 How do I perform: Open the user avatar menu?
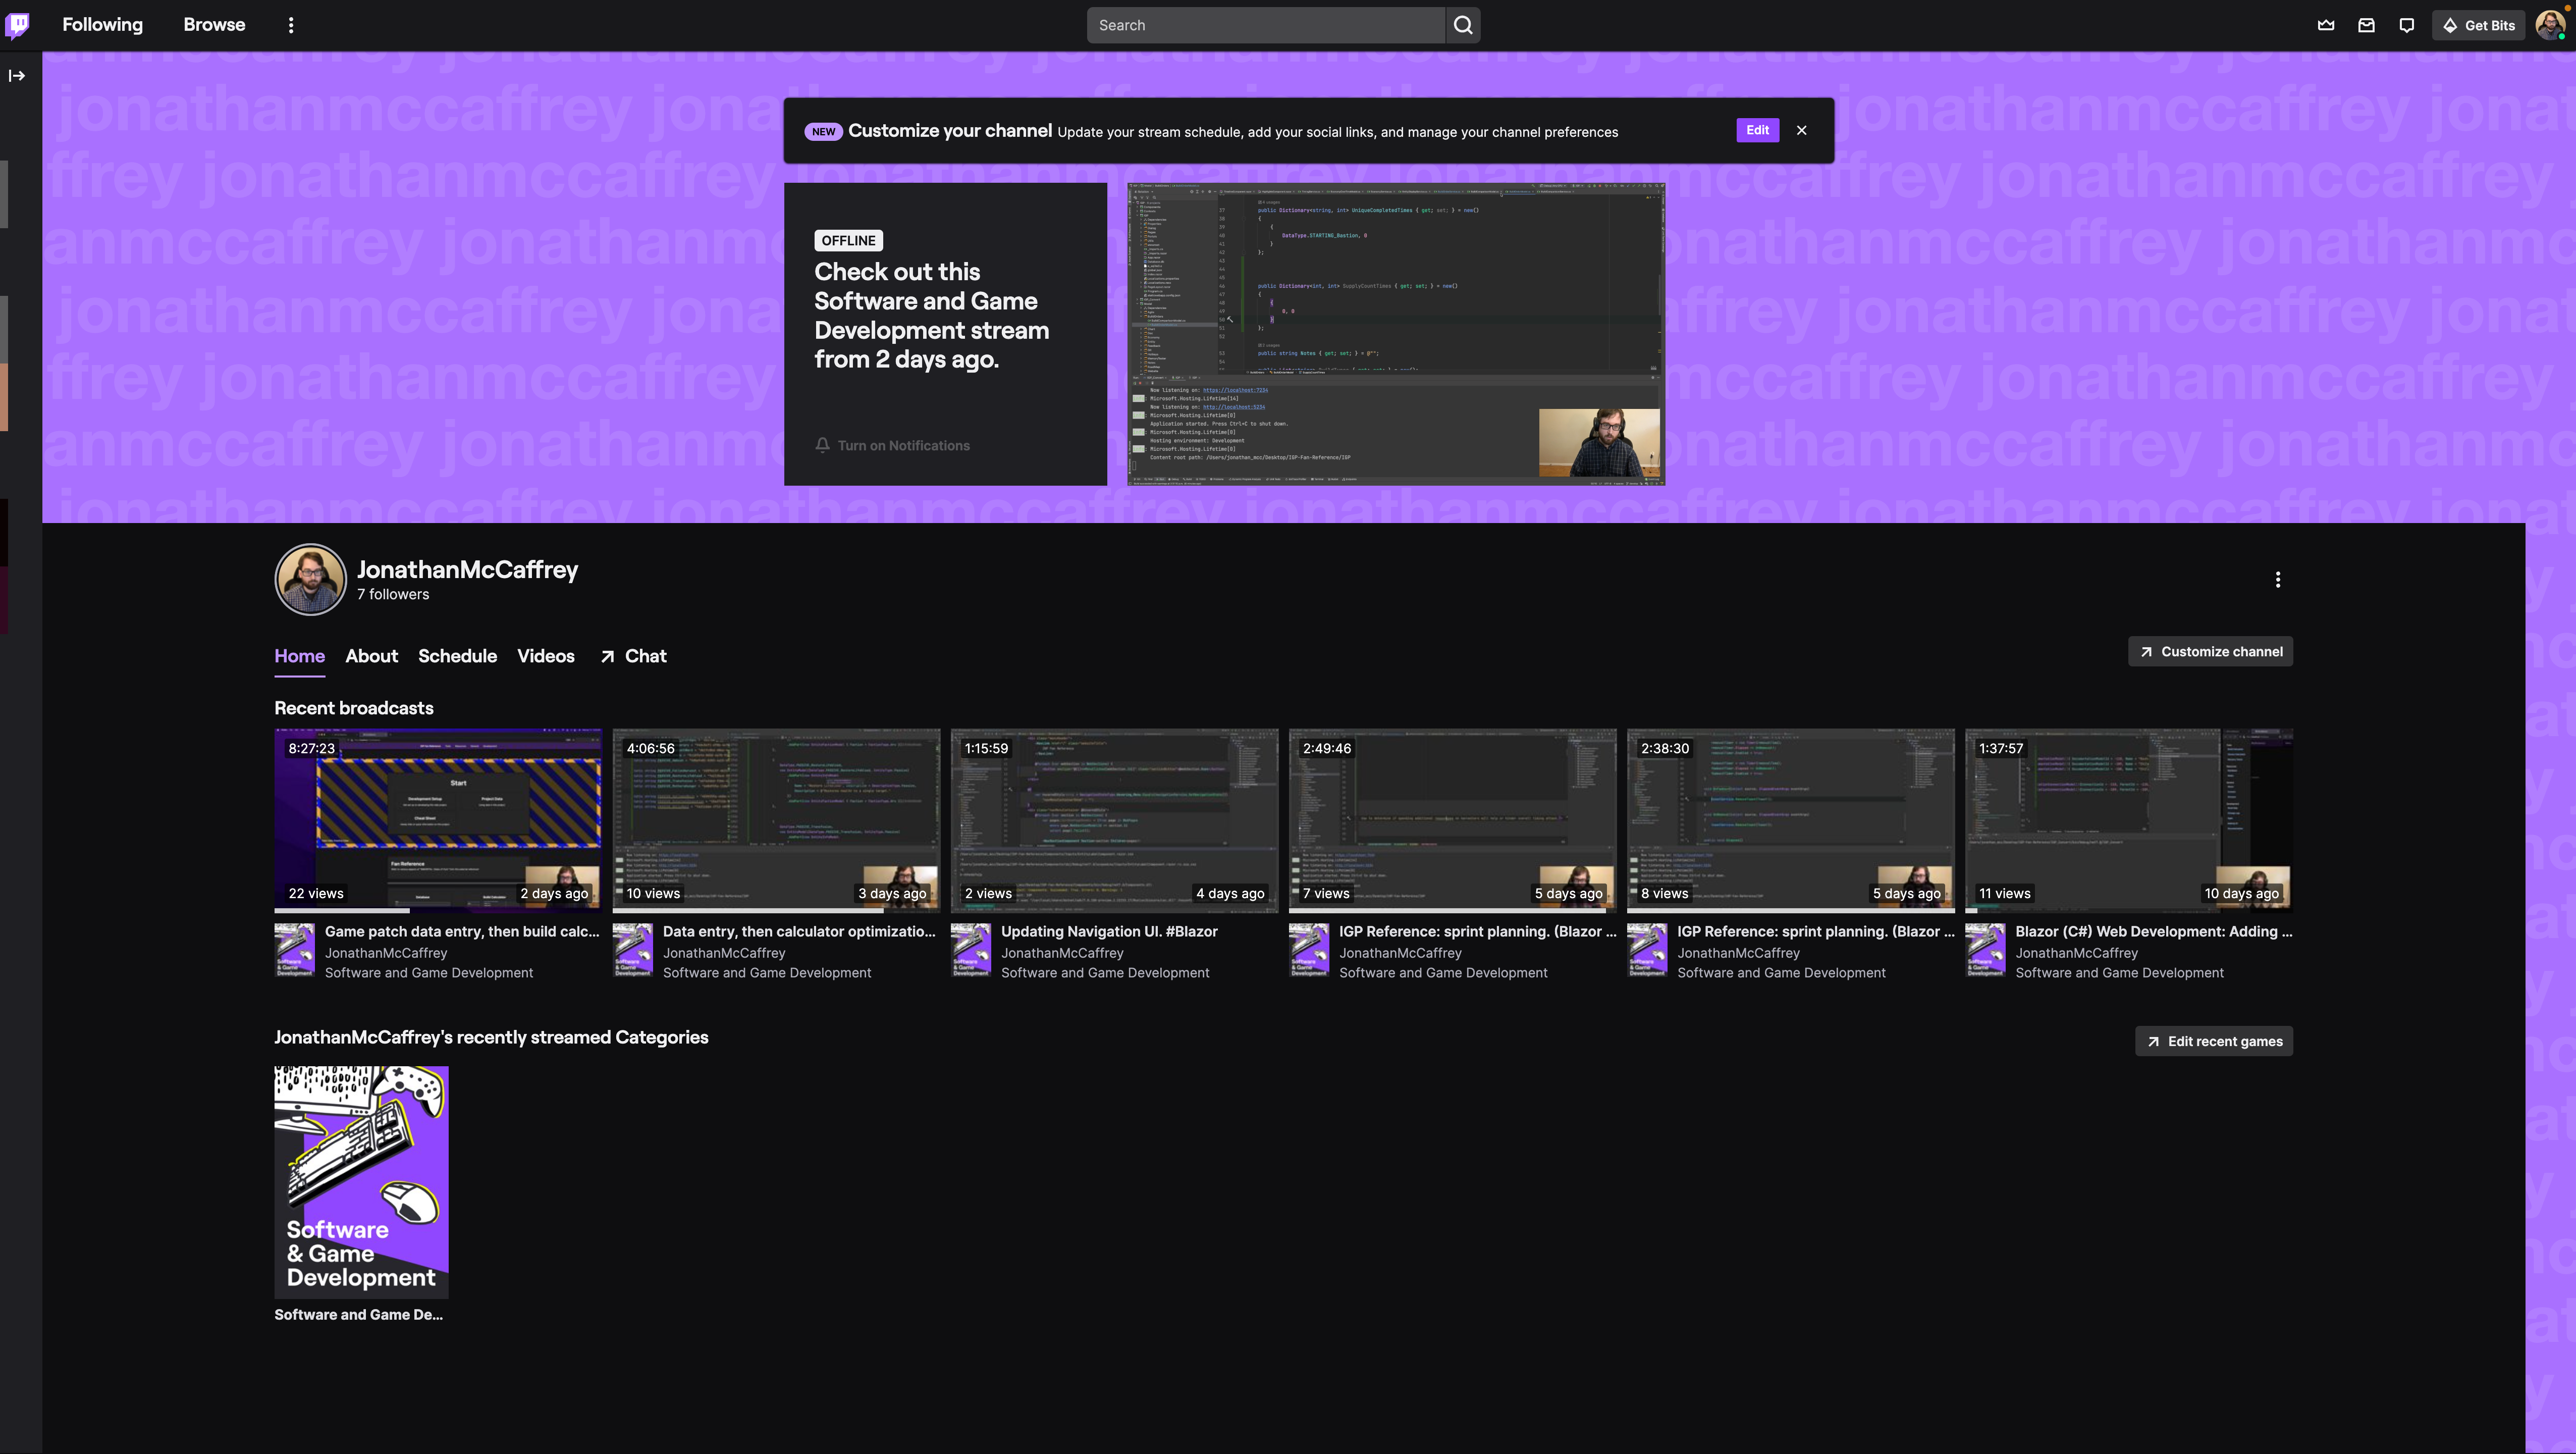[2550, 25]
